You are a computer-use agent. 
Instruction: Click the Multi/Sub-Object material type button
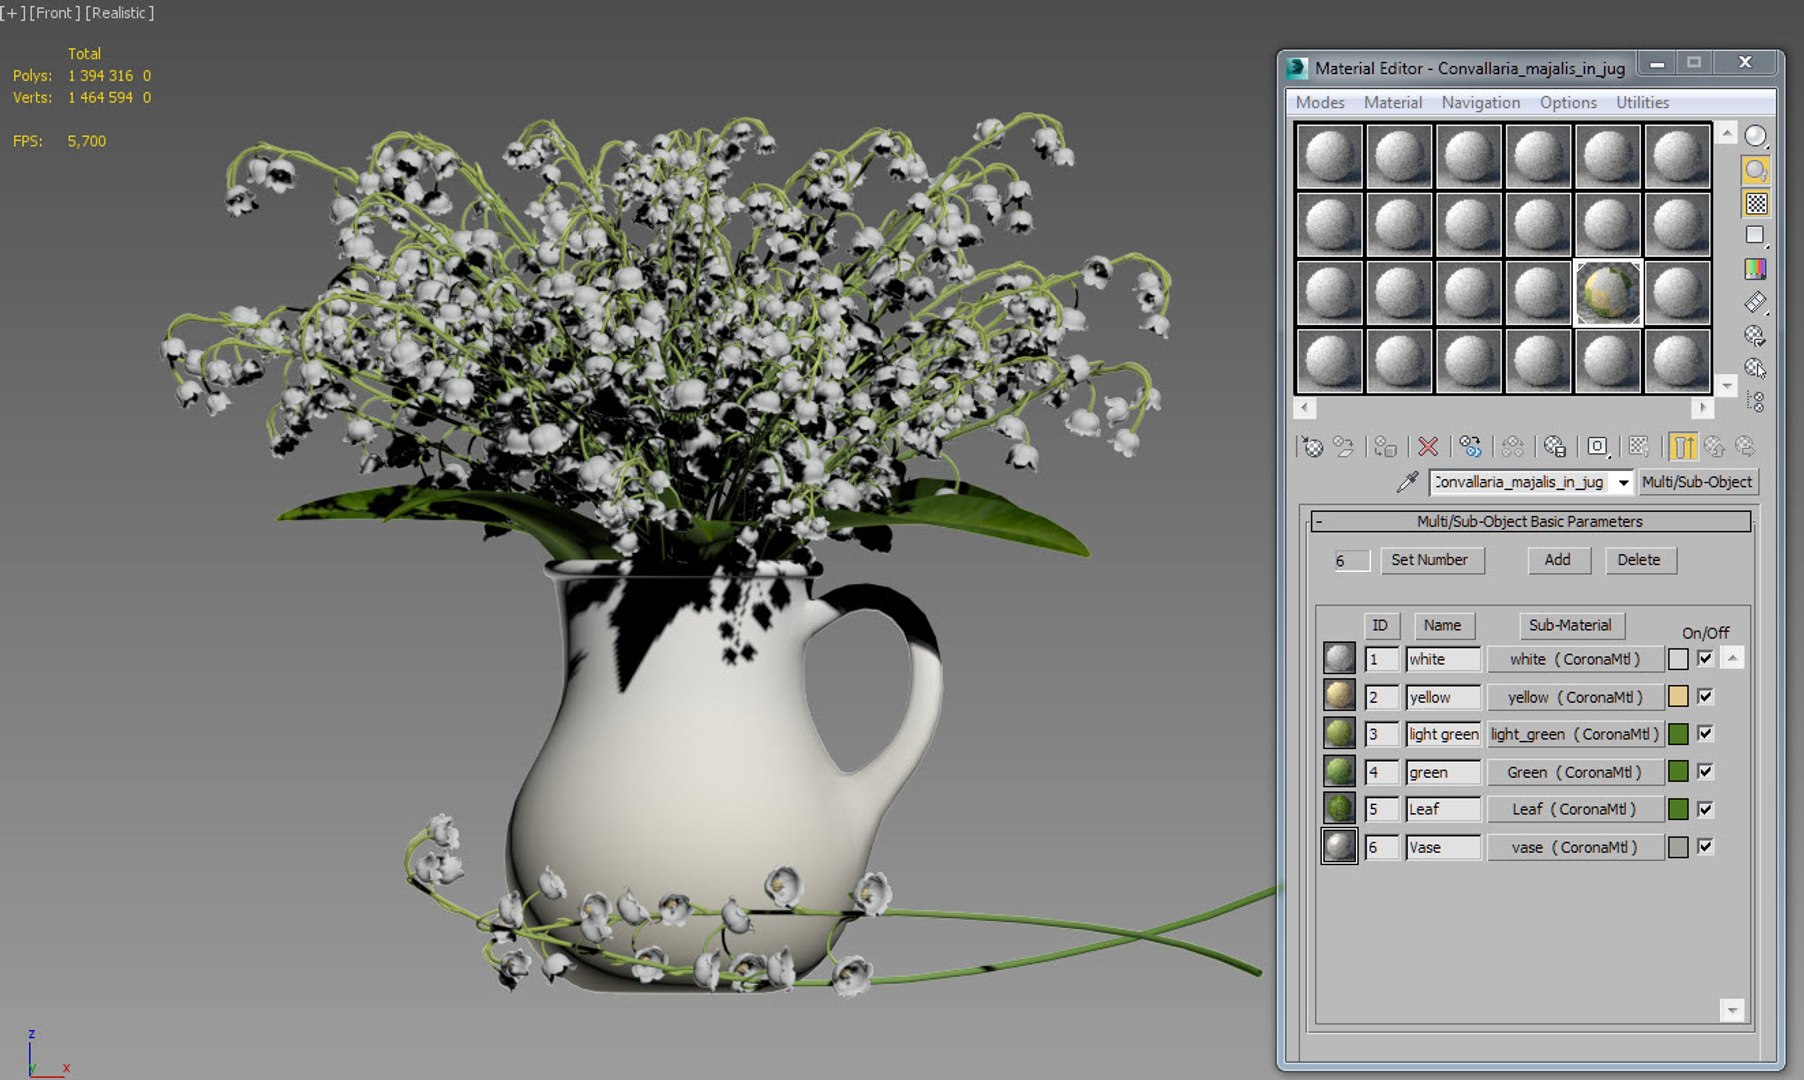coord(1697,482)
